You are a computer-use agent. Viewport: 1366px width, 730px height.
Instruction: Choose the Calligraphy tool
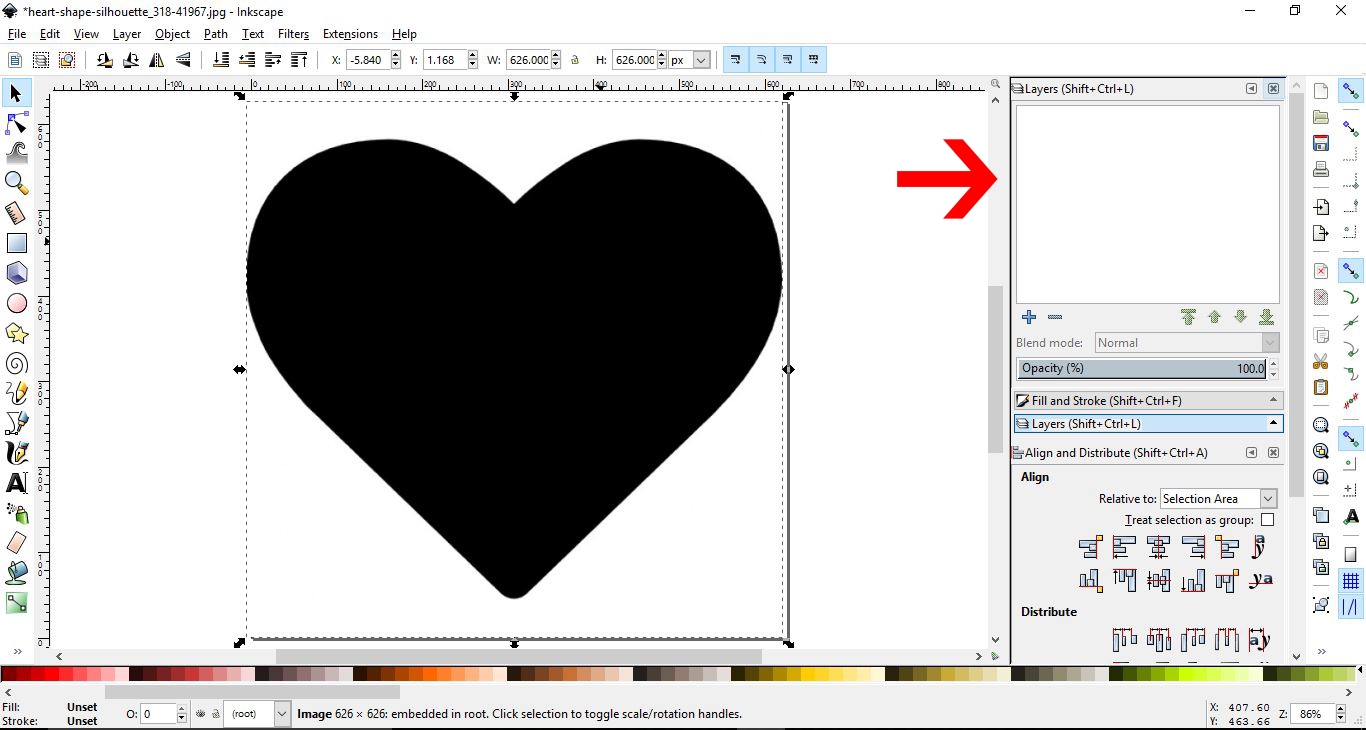pos(16,453)
